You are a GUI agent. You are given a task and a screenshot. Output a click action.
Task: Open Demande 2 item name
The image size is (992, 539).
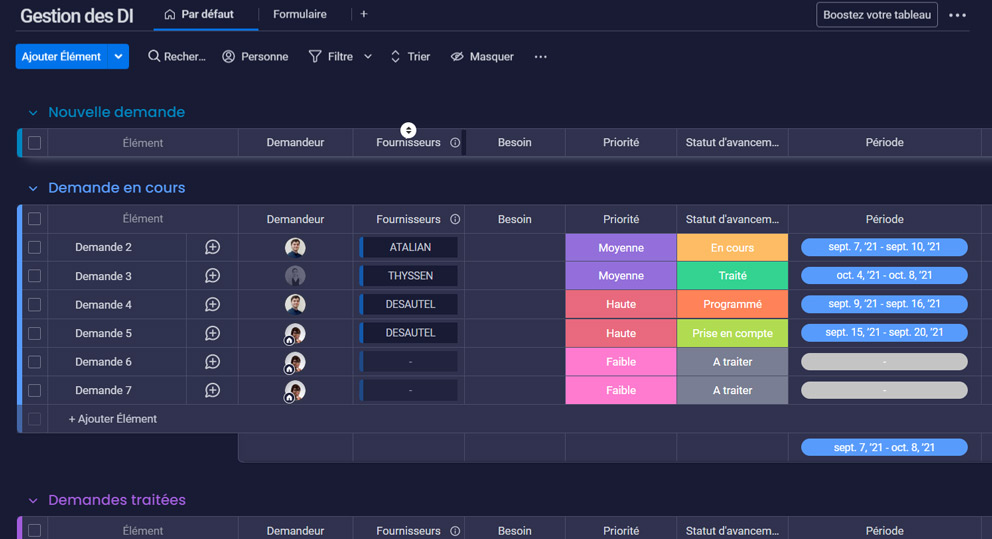click(x=103, y=247)
